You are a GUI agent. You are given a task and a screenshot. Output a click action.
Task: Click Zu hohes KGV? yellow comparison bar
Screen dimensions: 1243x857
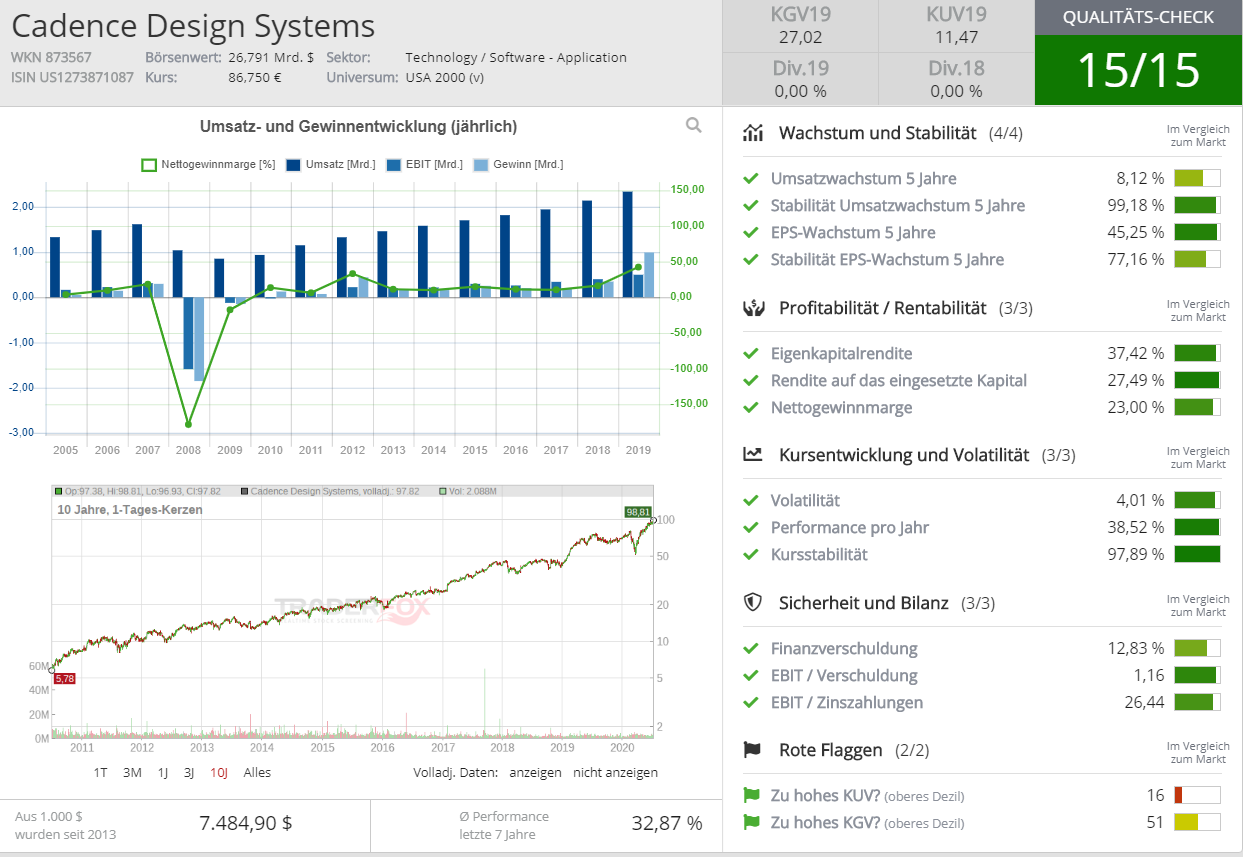1197,823
